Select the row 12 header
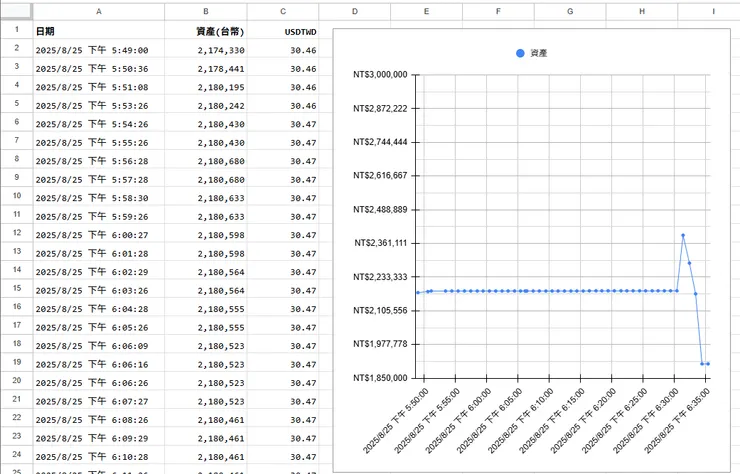The image size is (740, 474). pyautogui.click(x=16, y=234)
